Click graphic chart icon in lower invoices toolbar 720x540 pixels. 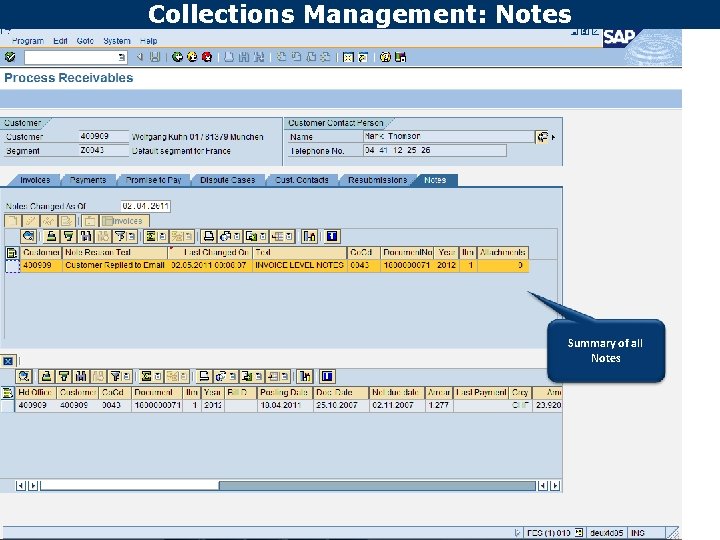tap(305, 377)
